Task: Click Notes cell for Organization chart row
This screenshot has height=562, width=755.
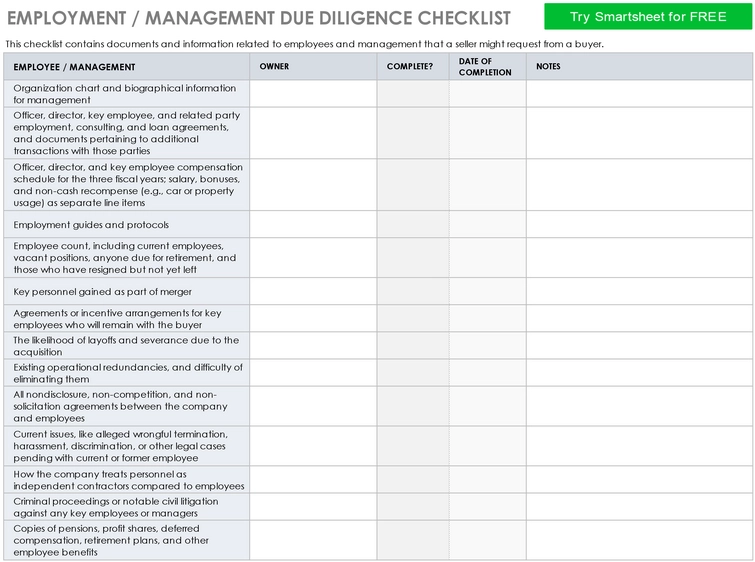Action: point(639,94)
